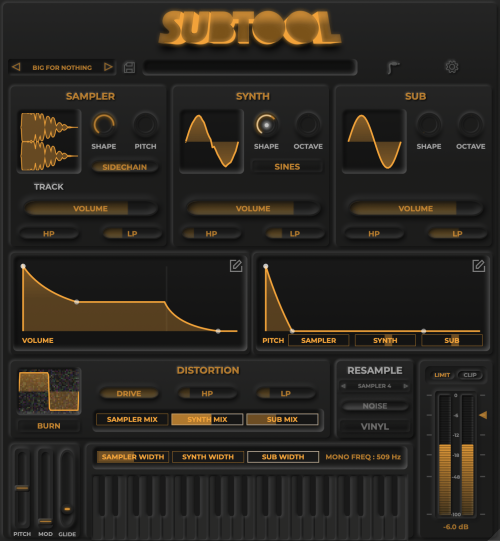The height and width of the screenshot is (541, 500).
Task: Click the -6.0 dB output value
Action: (x=455, y=527)
